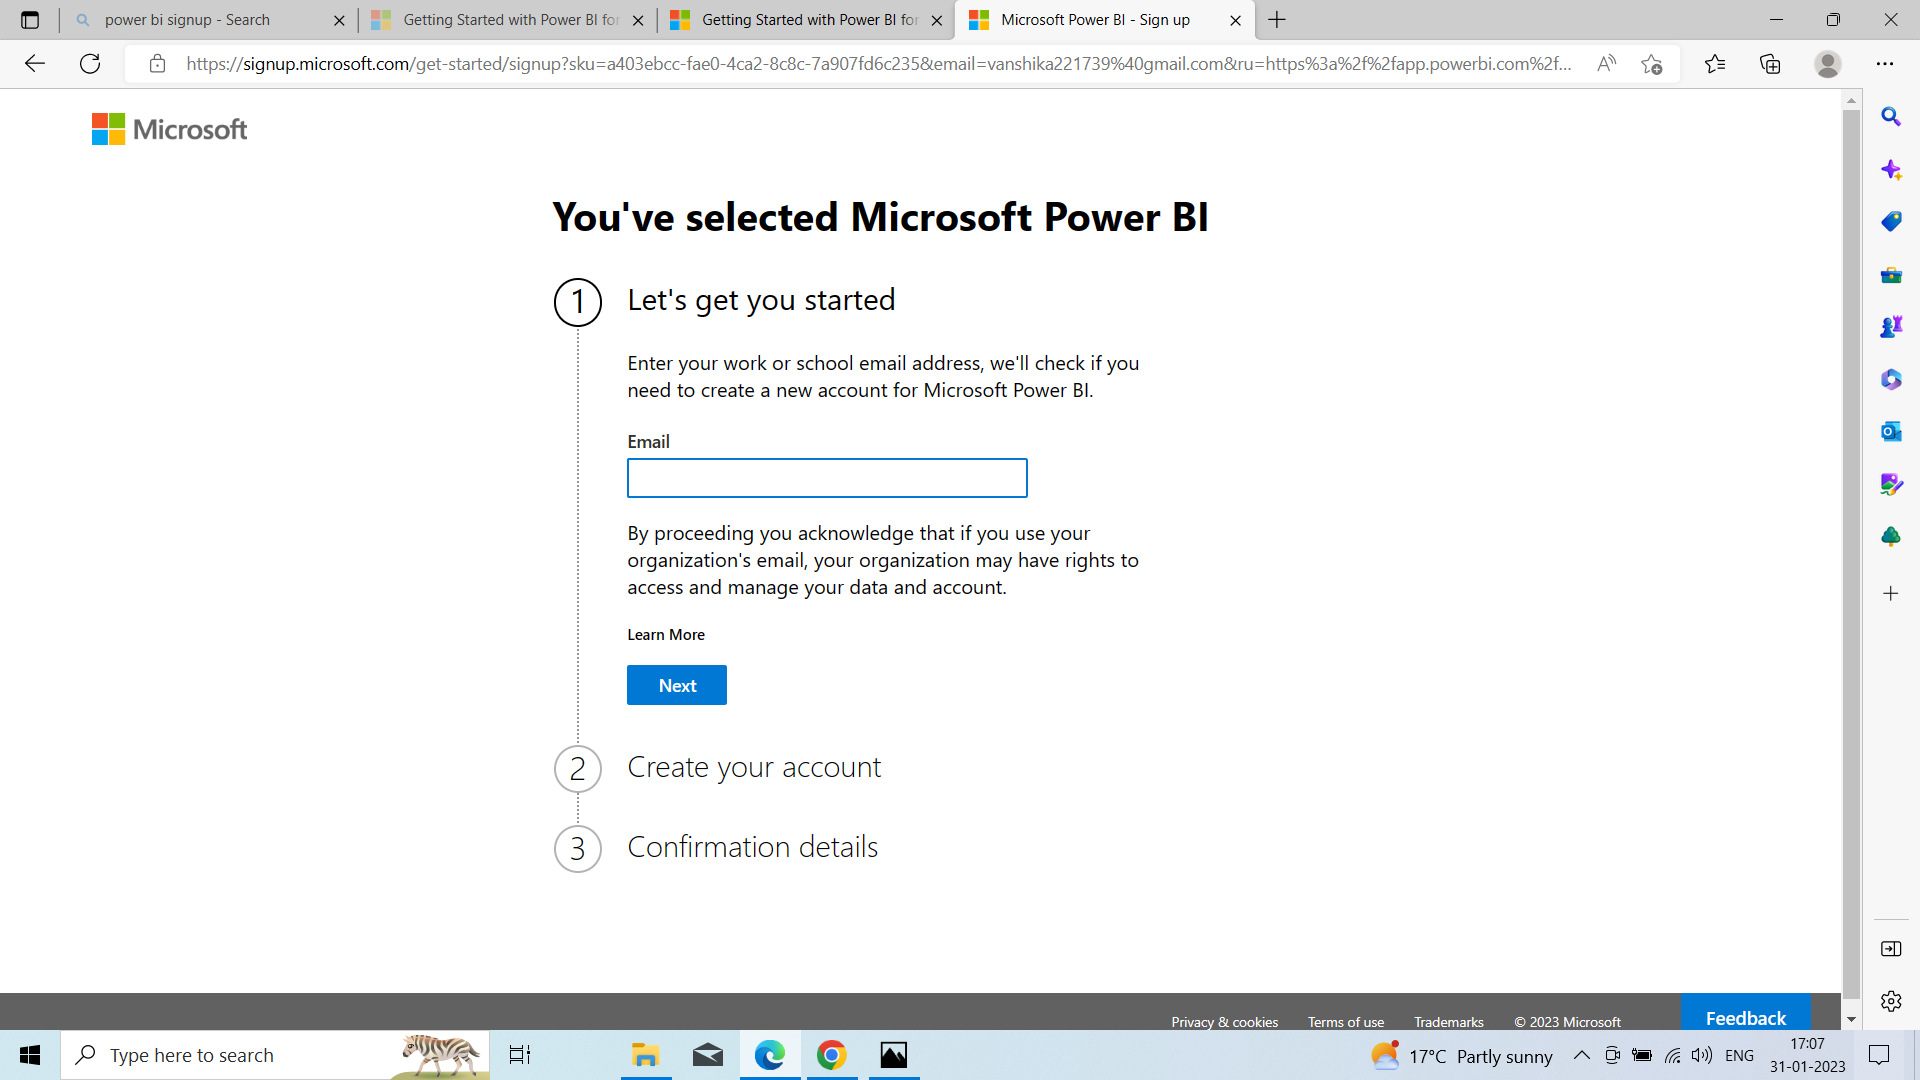Open the Collections icon
The width and height of the screenshot is (1920, 1080).
pyautogui.click(x=1770, y=64)
